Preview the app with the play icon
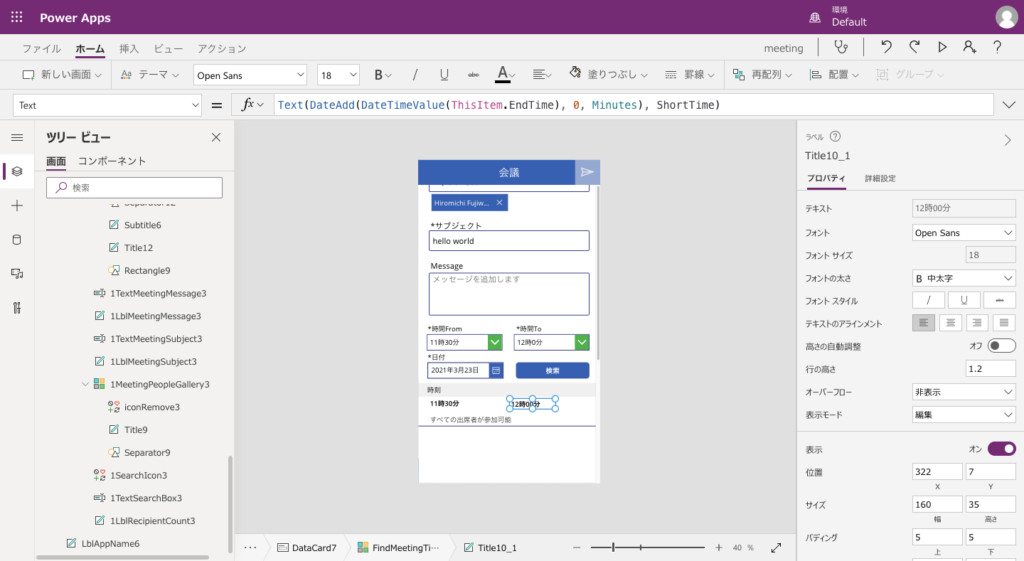The image size is (1024, 561). pyautogui.click(x=942, y=47)
